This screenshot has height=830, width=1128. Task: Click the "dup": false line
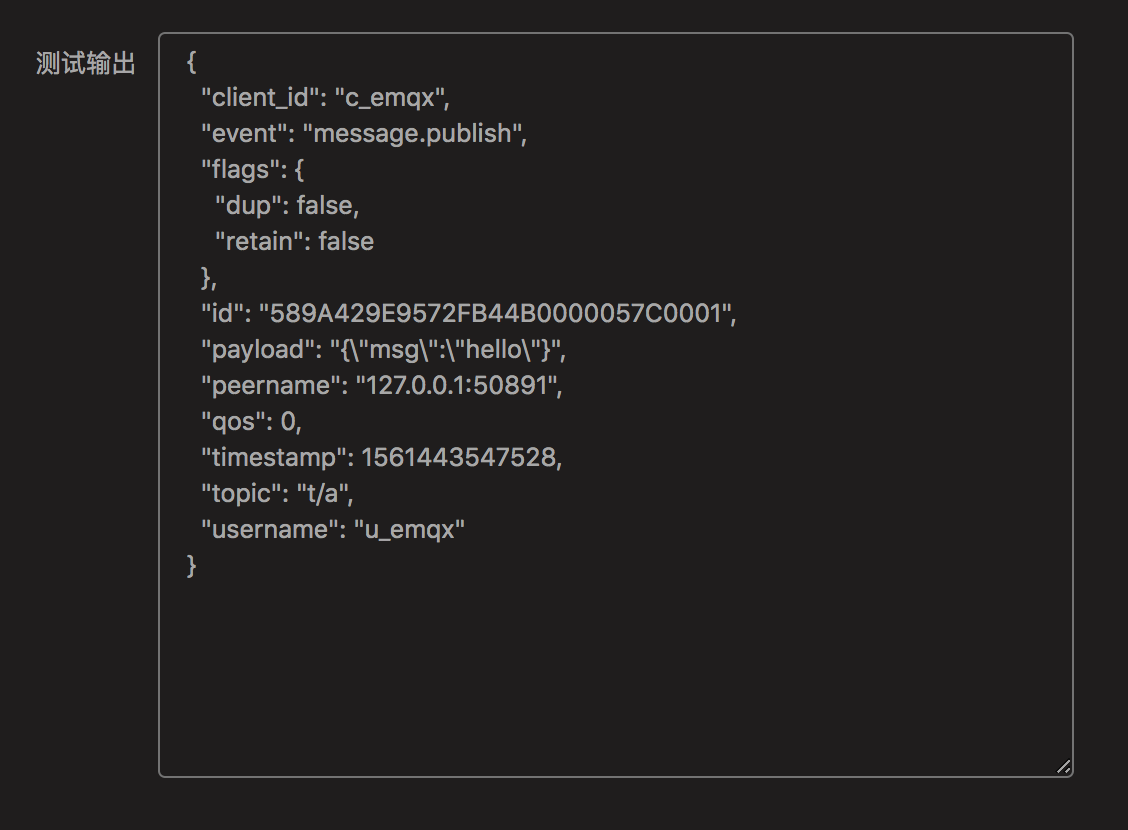coord(286,206)
